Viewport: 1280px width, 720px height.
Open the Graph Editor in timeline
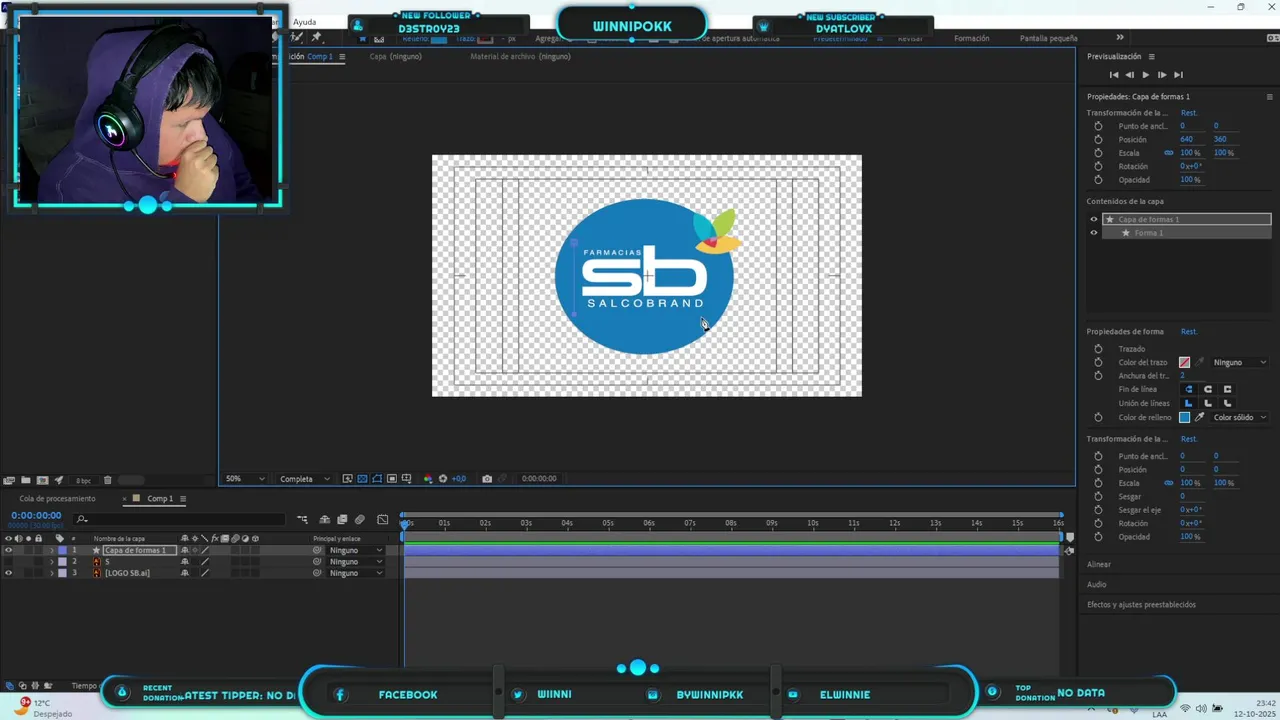pos(382,520)
